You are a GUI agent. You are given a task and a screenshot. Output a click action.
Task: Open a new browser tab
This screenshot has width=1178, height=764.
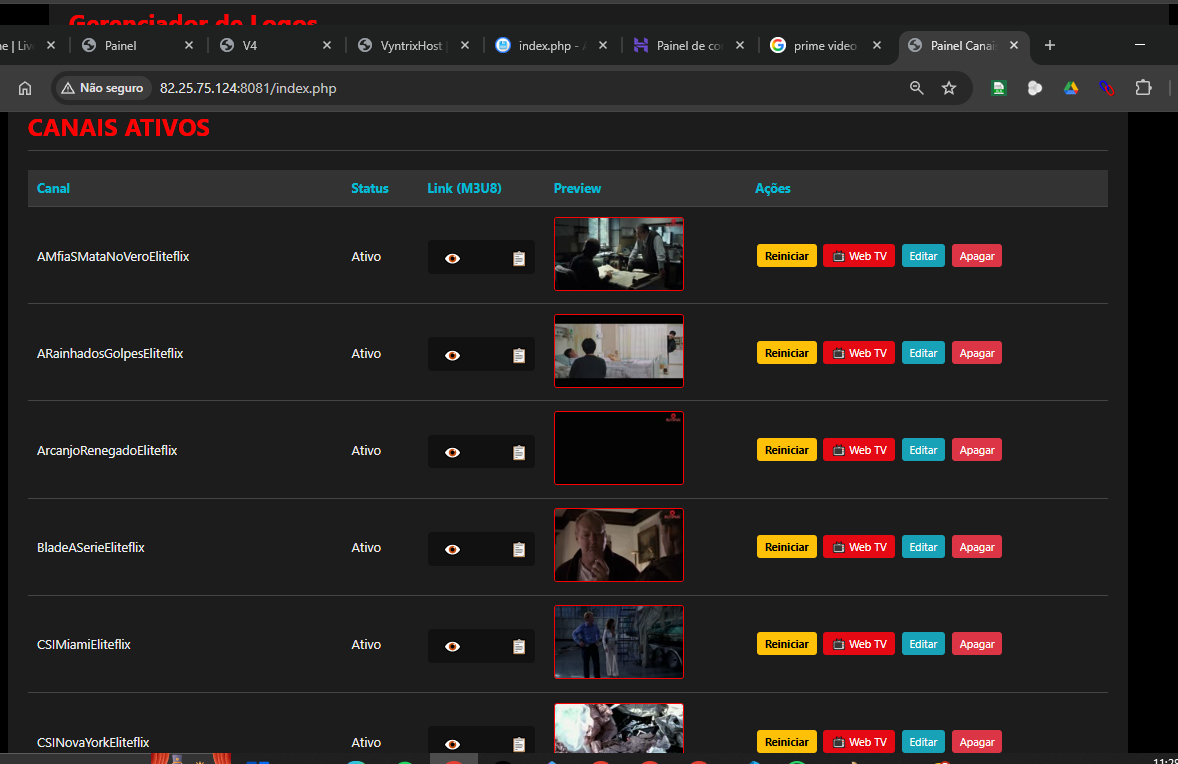1049,46
